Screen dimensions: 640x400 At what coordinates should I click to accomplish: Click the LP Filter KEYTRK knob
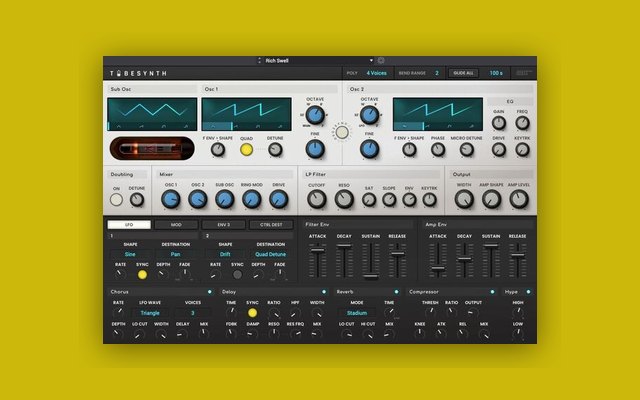(429, 200)
